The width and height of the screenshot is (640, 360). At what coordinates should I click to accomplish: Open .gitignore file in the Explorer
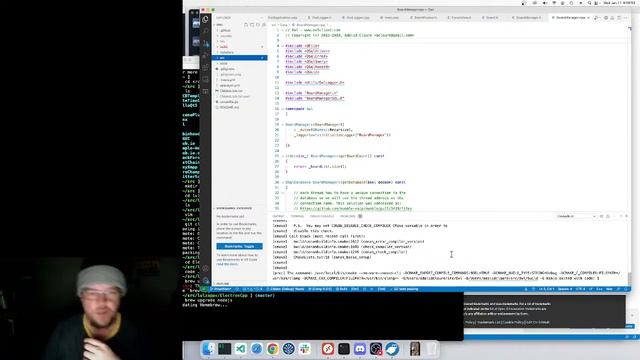click(227, 69)
